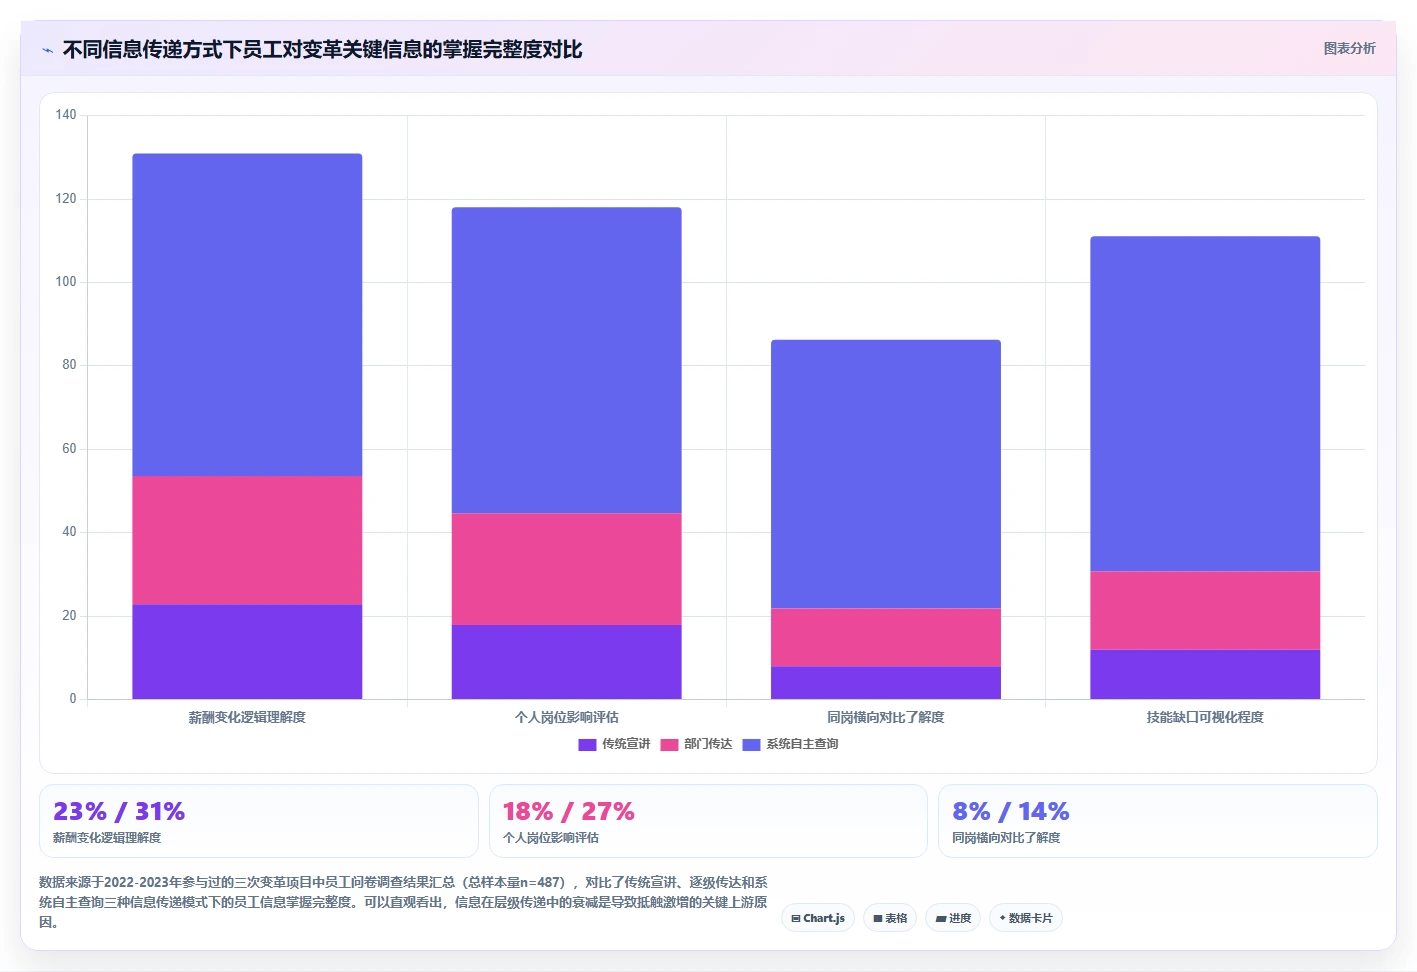Select the pink segment of the 同岗横向对比了解度 bar

click(x=885, y=637)
